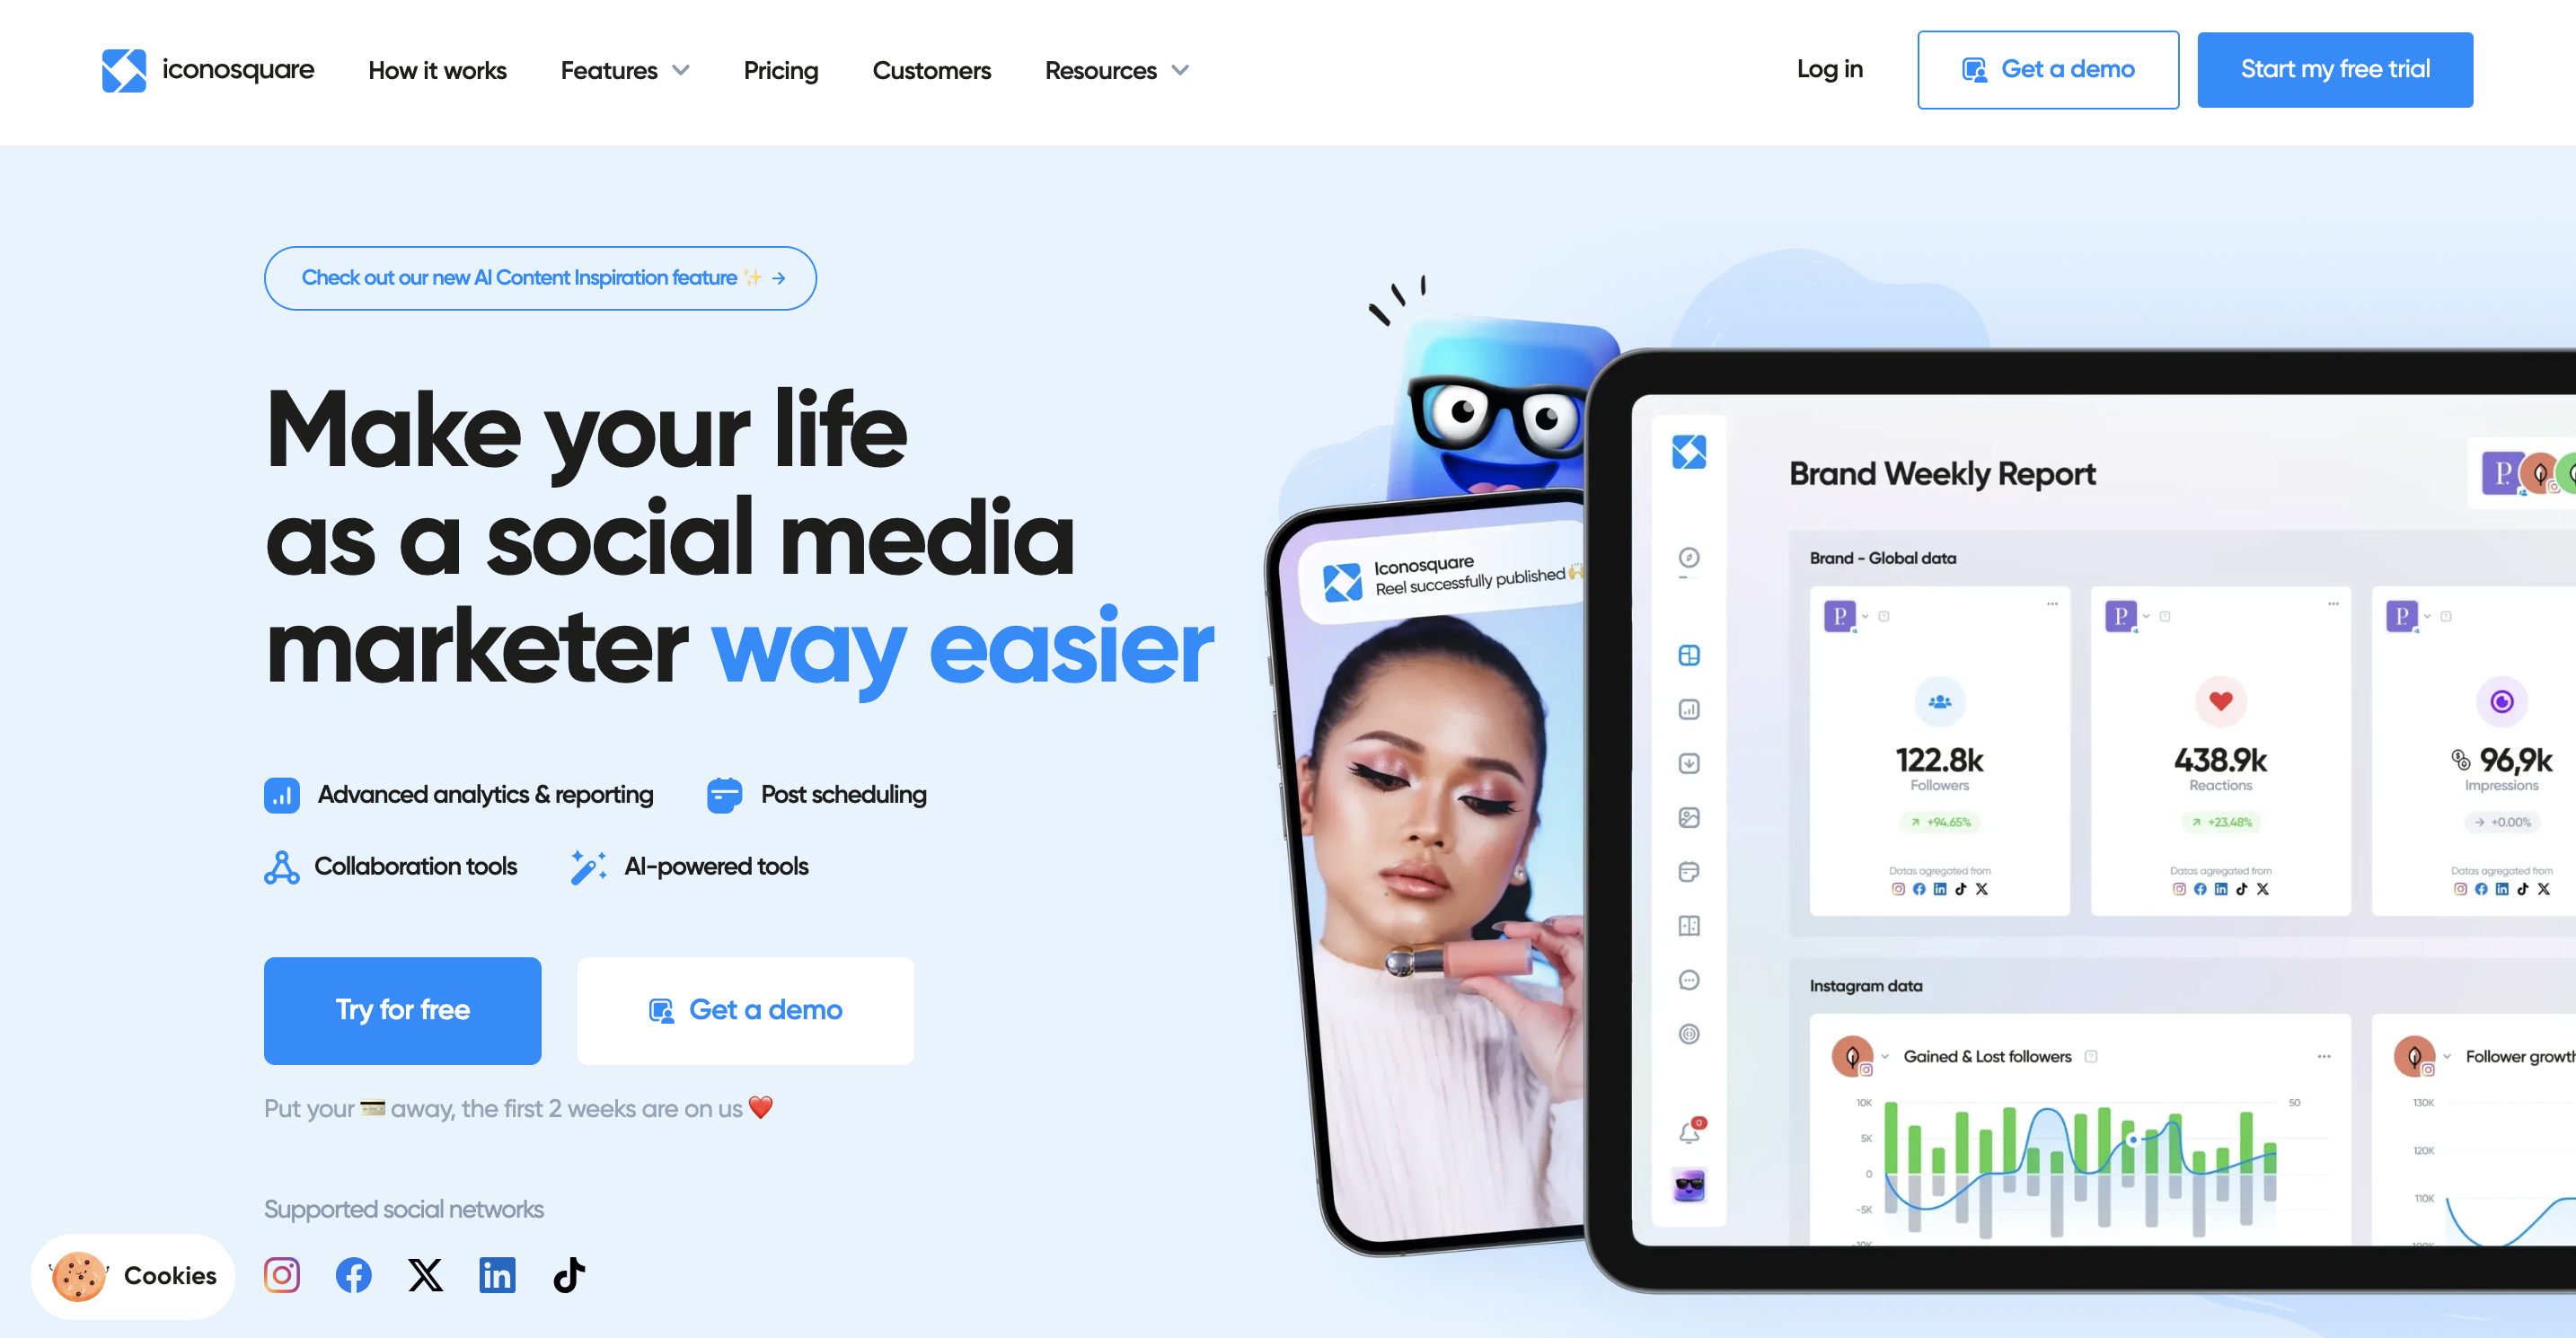Click the How it works menu item
Image resolution: width=2576 pixels, height=1338 pixels.
pos(437,70)
